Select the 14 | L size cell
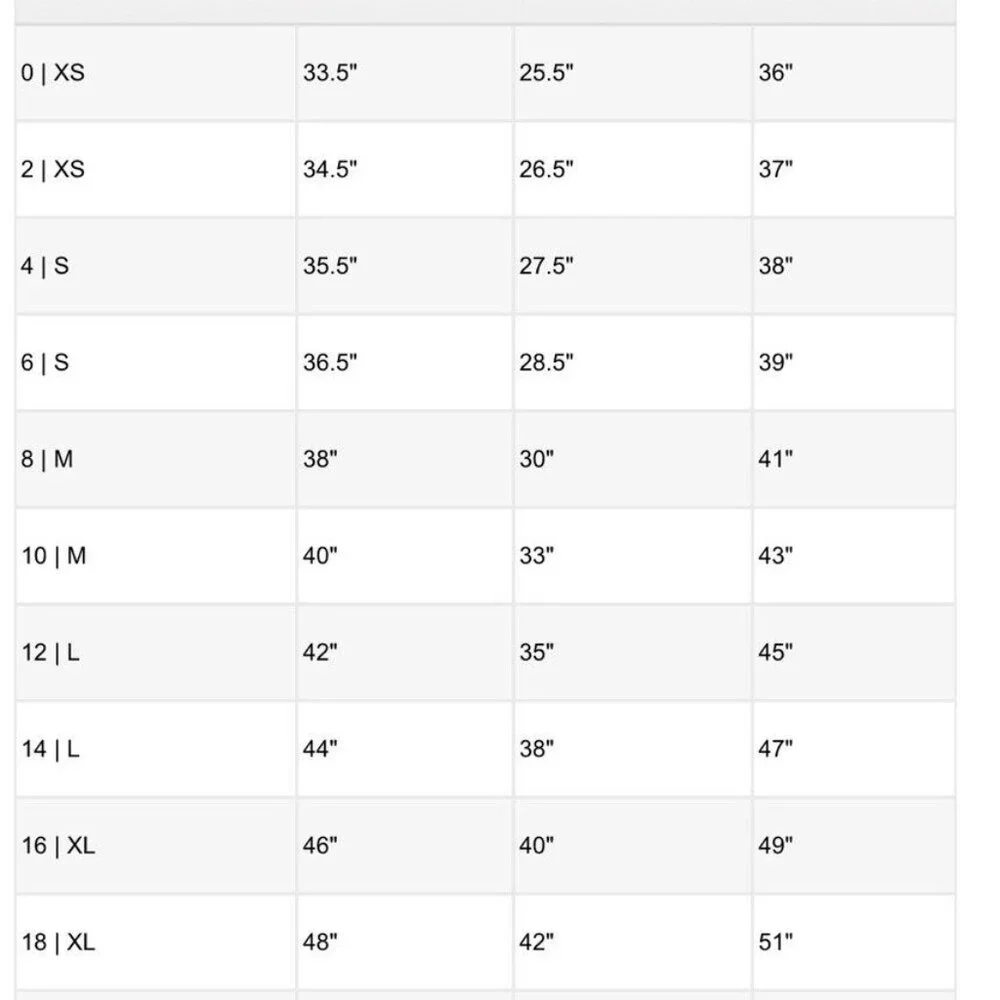 pyautogui.click(x=156, y=749)
